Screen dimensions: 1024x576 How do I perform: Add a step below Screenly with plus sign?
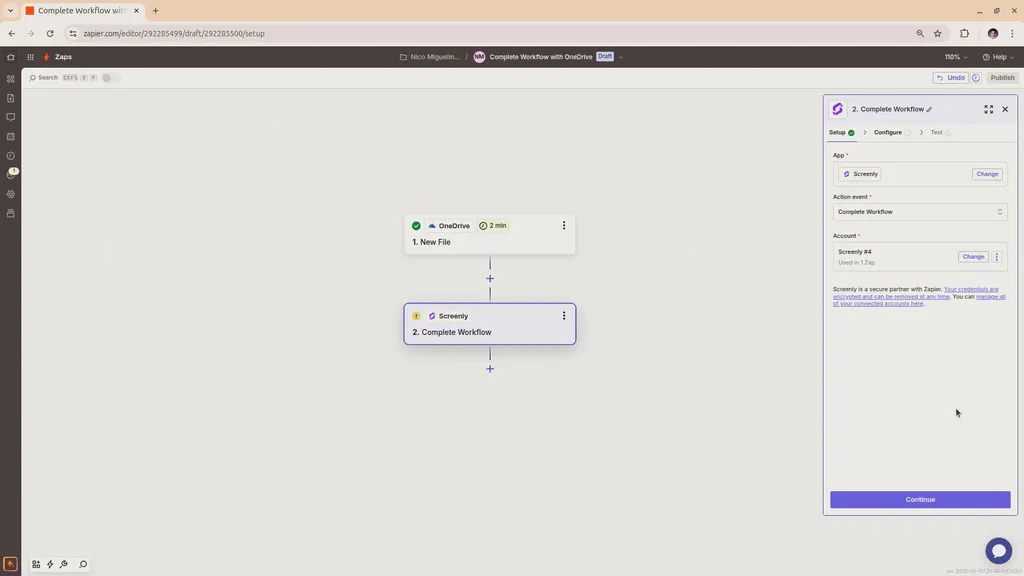(489, 368)
